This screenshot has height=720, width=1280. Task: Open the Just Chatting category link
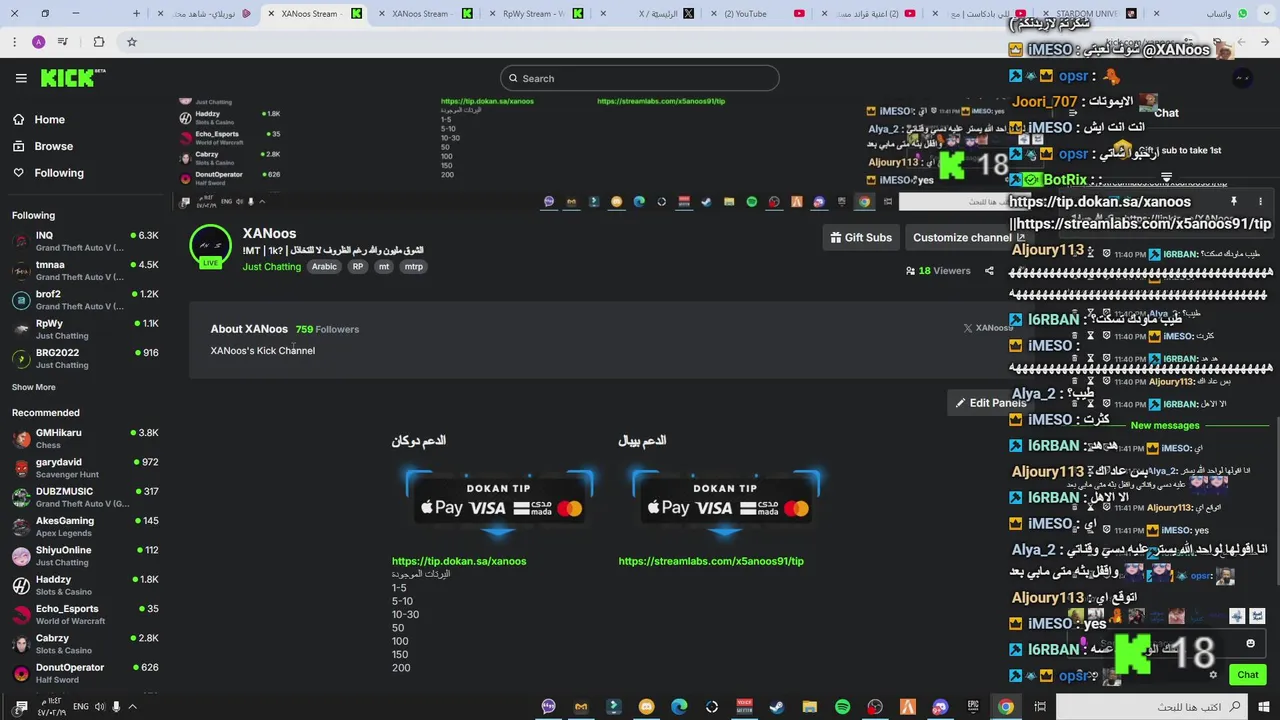[271, 267]
